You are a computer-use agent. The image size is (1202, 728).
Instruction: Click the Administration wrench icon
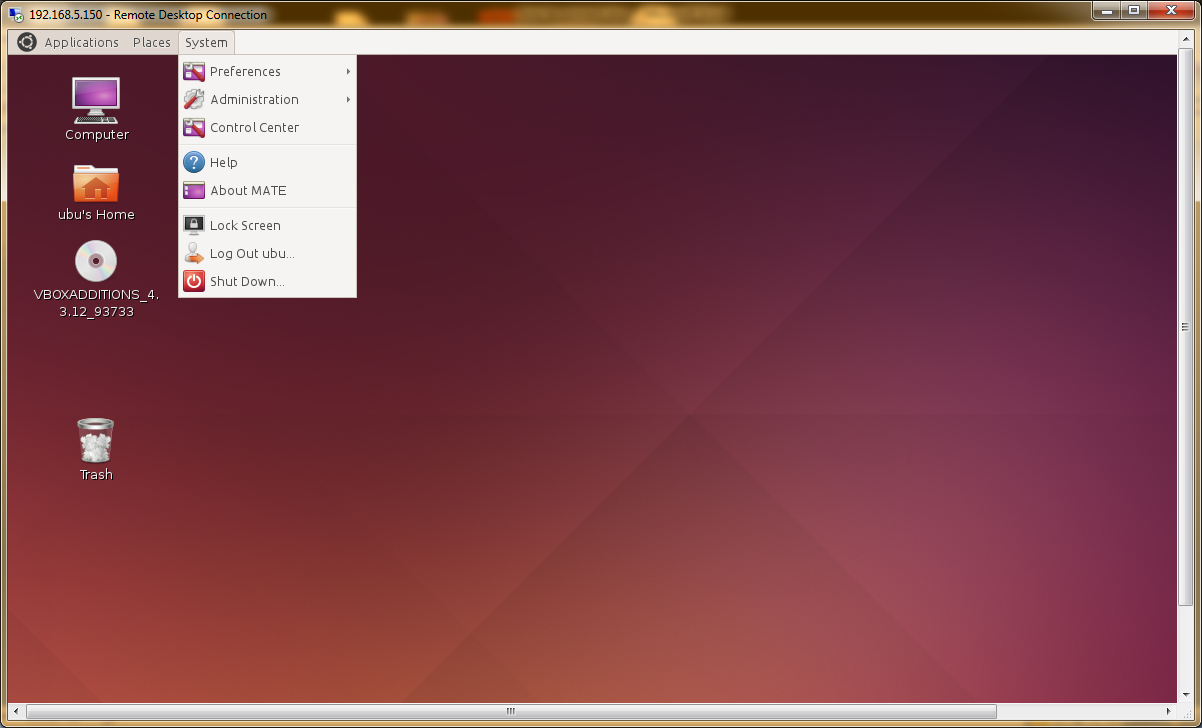pyautogui.click(x=194, y=100)
